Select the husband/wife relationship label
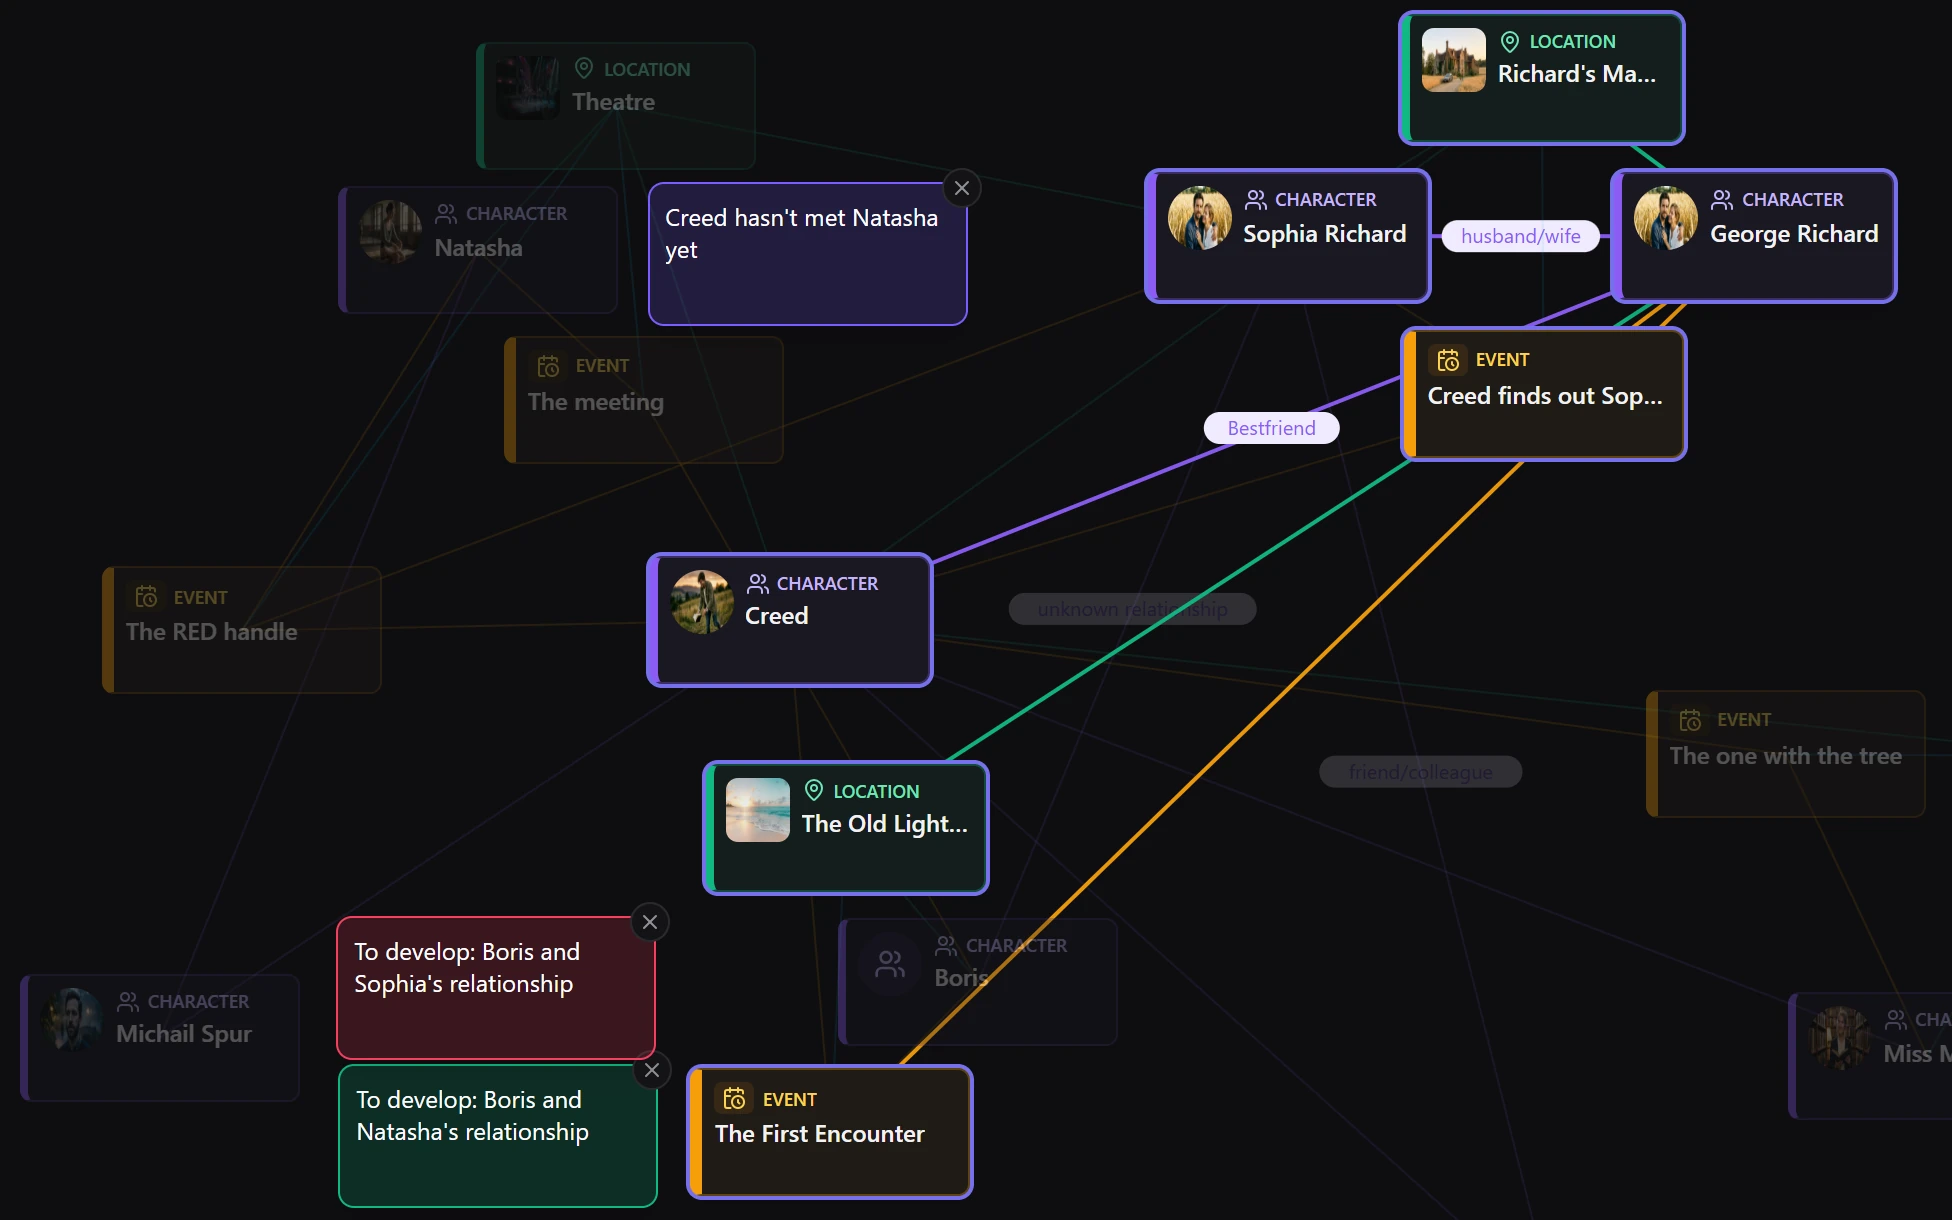The width and height of the screenshot is (1952, 1220). pyautogui.click(x=1520, y=236)
